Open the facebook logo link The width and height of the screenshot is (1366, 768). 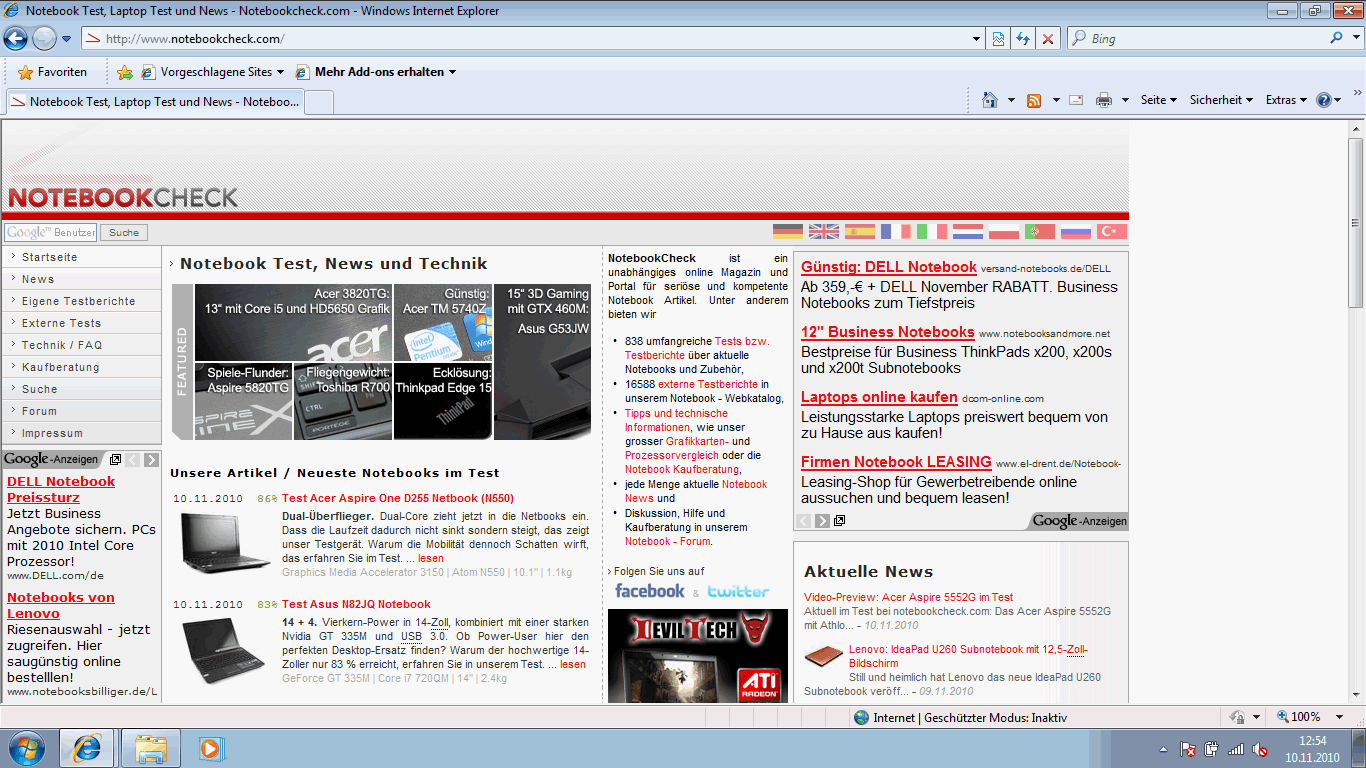point(650,591)
